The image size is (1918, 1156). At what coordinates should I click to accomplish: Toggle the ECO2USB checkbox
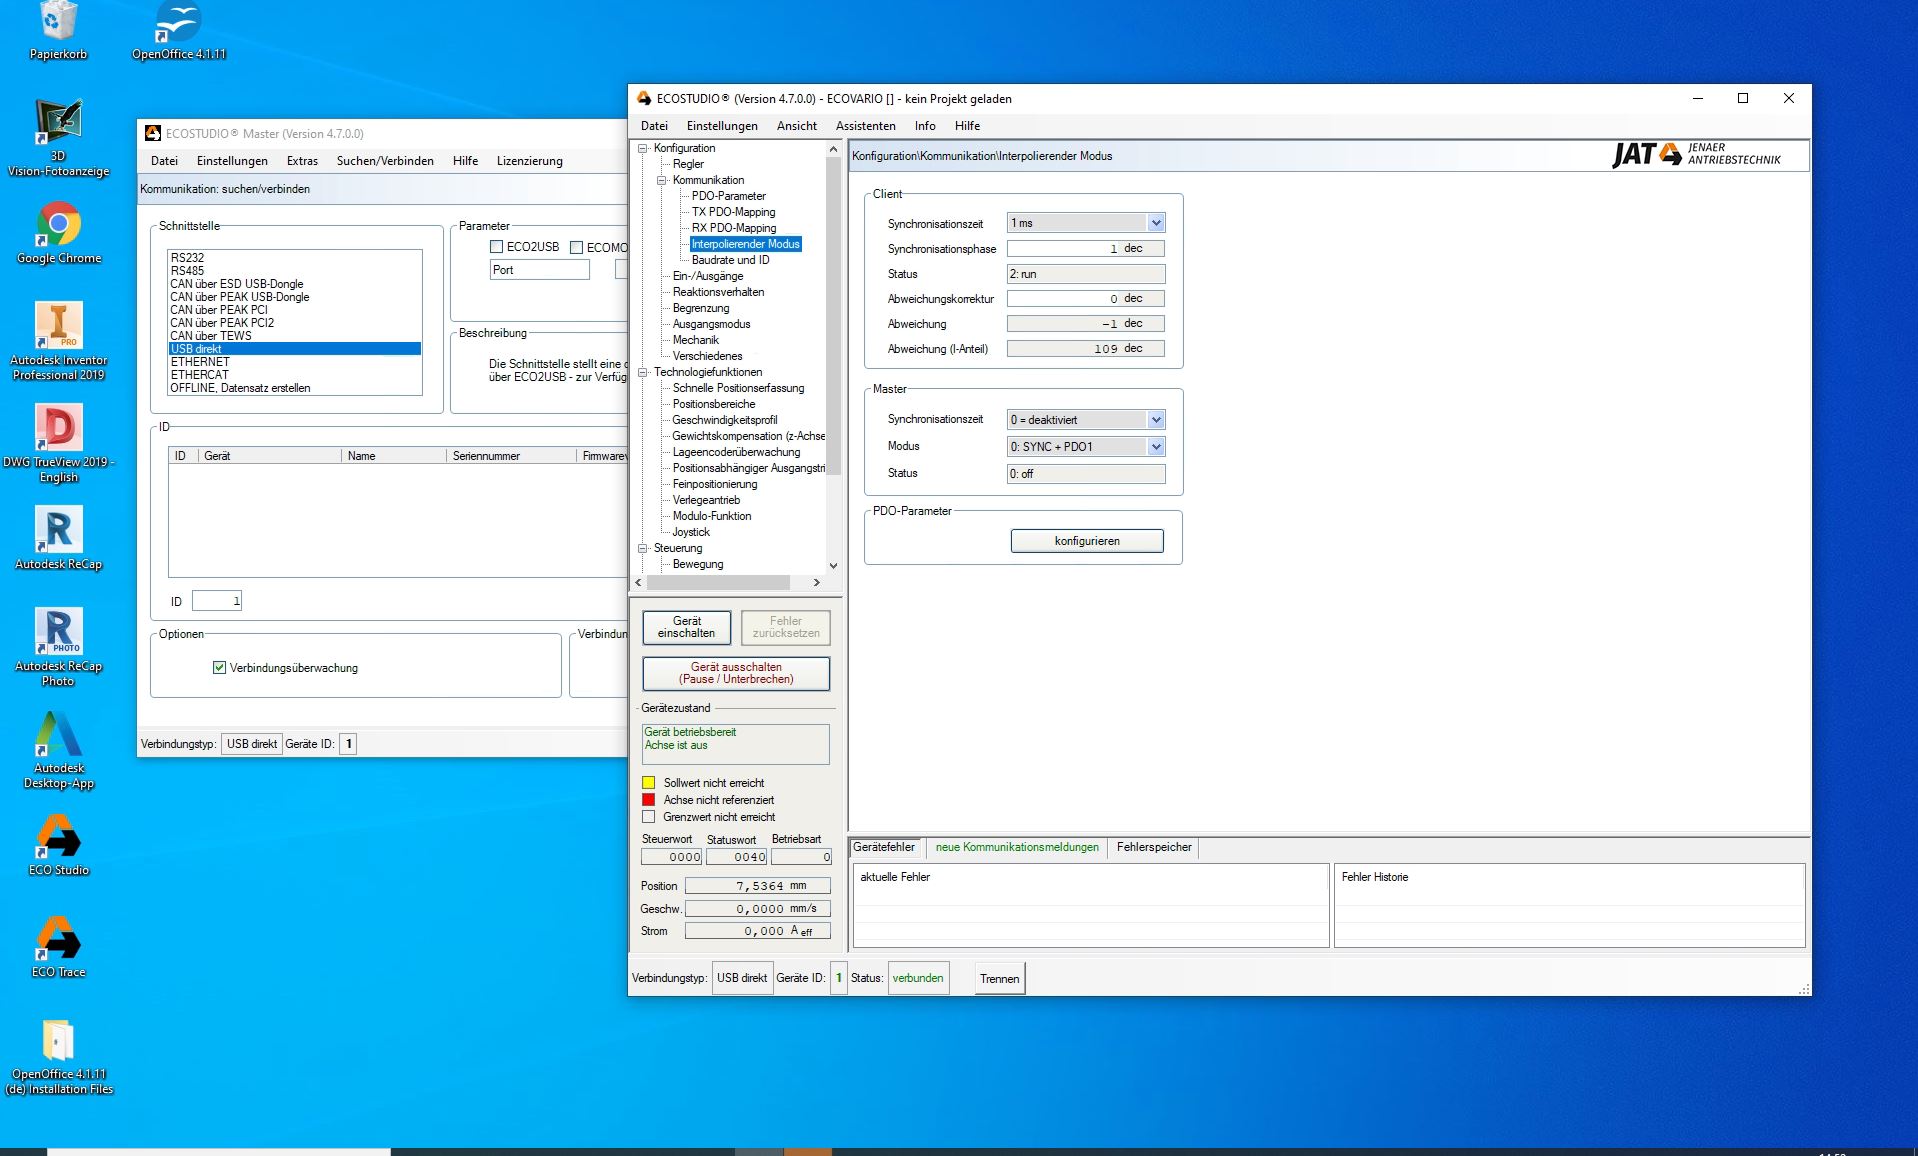pos(496,247)
